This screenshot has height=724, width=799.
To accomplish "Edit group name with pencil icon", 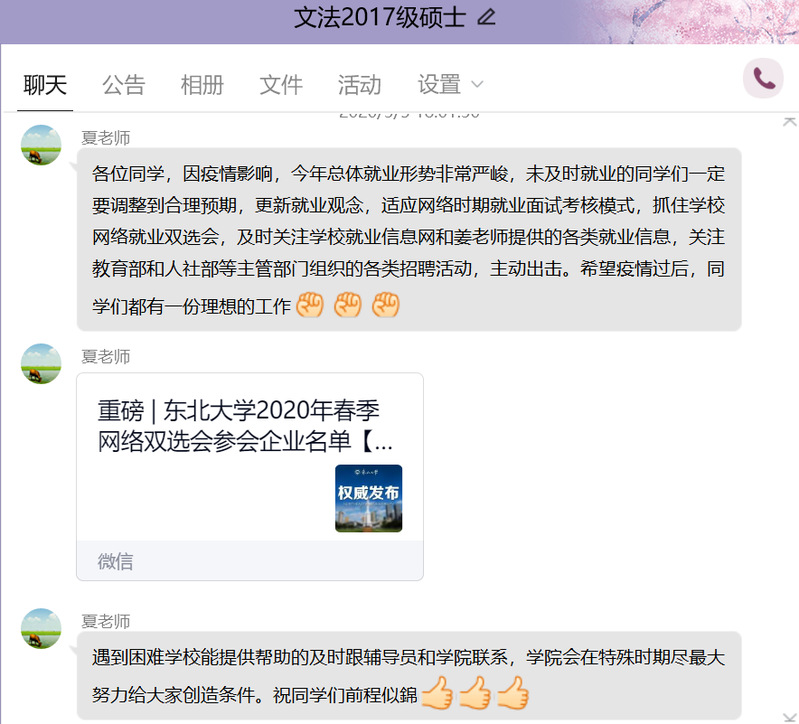I will pyautogui.click(x=486, y=17).
